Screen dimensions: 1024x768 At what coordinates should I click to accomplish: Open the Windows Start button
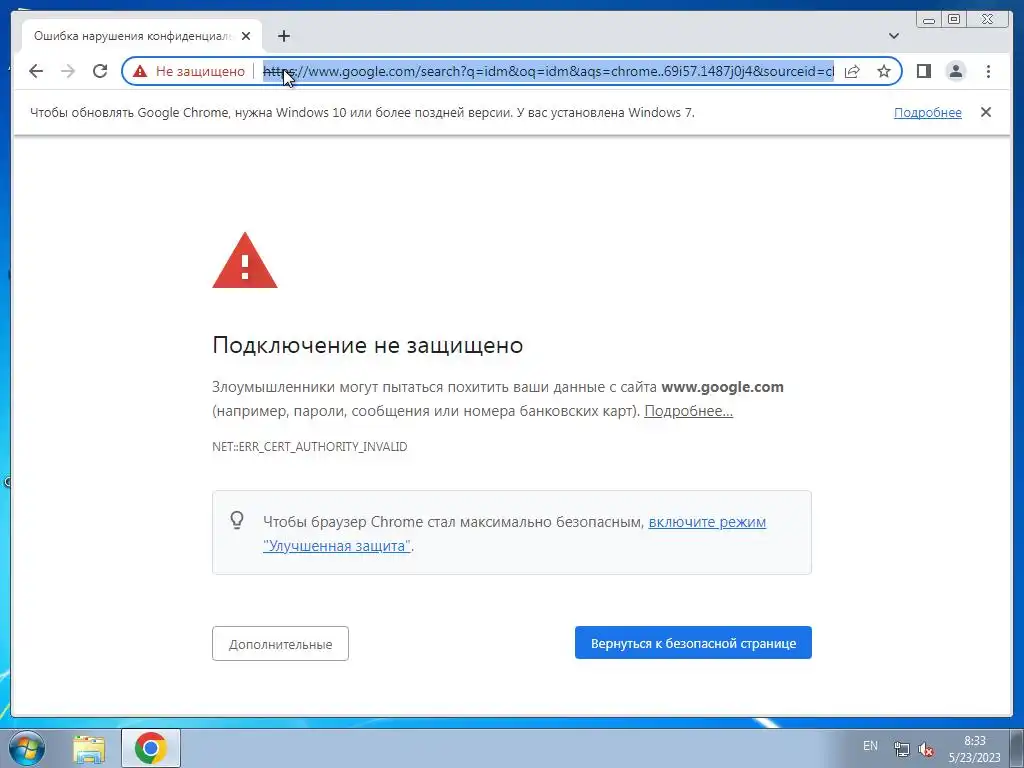pos(26,747)
